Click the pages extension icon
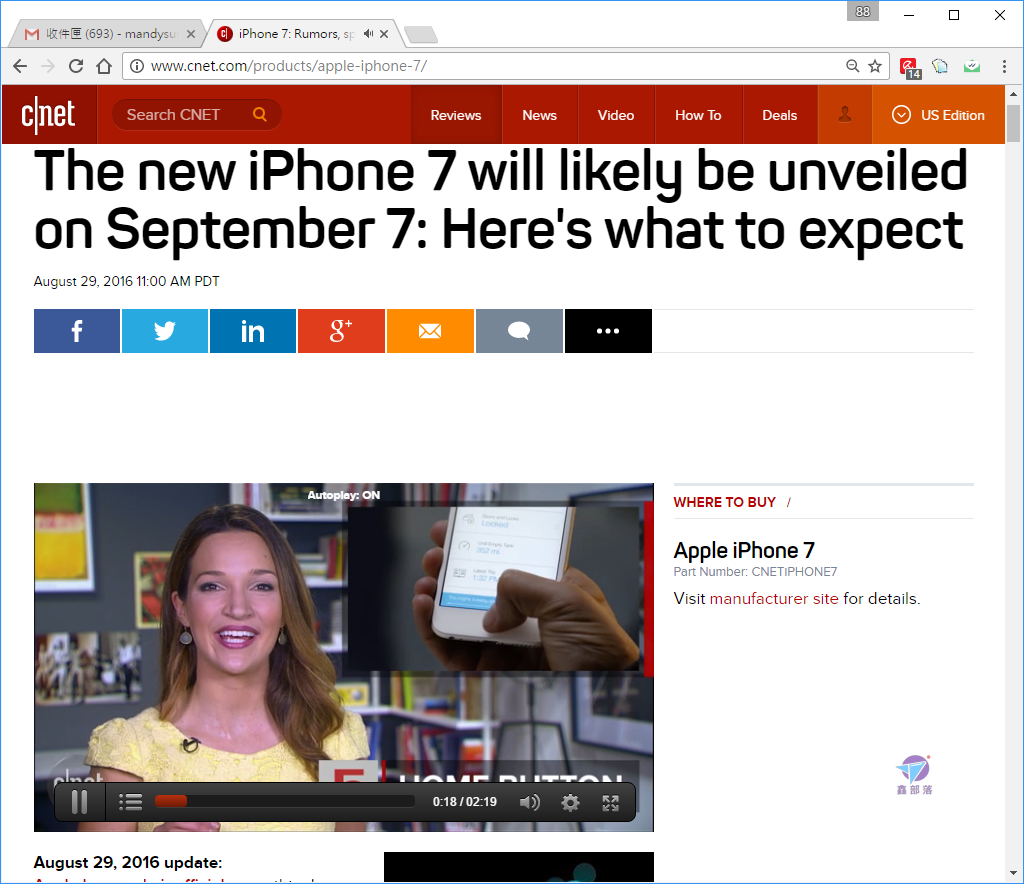The image size is (1024, 884). (x=940, y=66)
